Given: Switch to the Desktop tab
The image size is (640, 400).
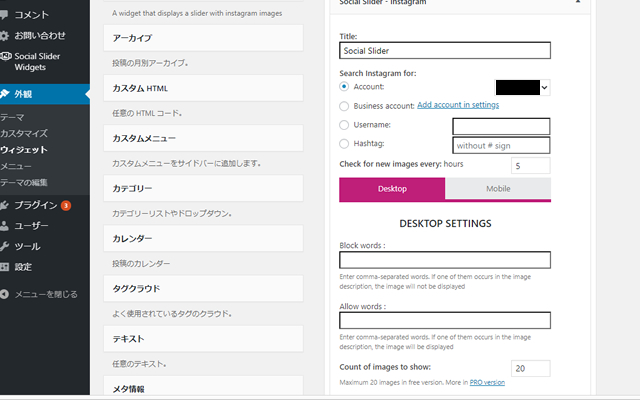Looking at the screenshot, I should click(392, 189).
